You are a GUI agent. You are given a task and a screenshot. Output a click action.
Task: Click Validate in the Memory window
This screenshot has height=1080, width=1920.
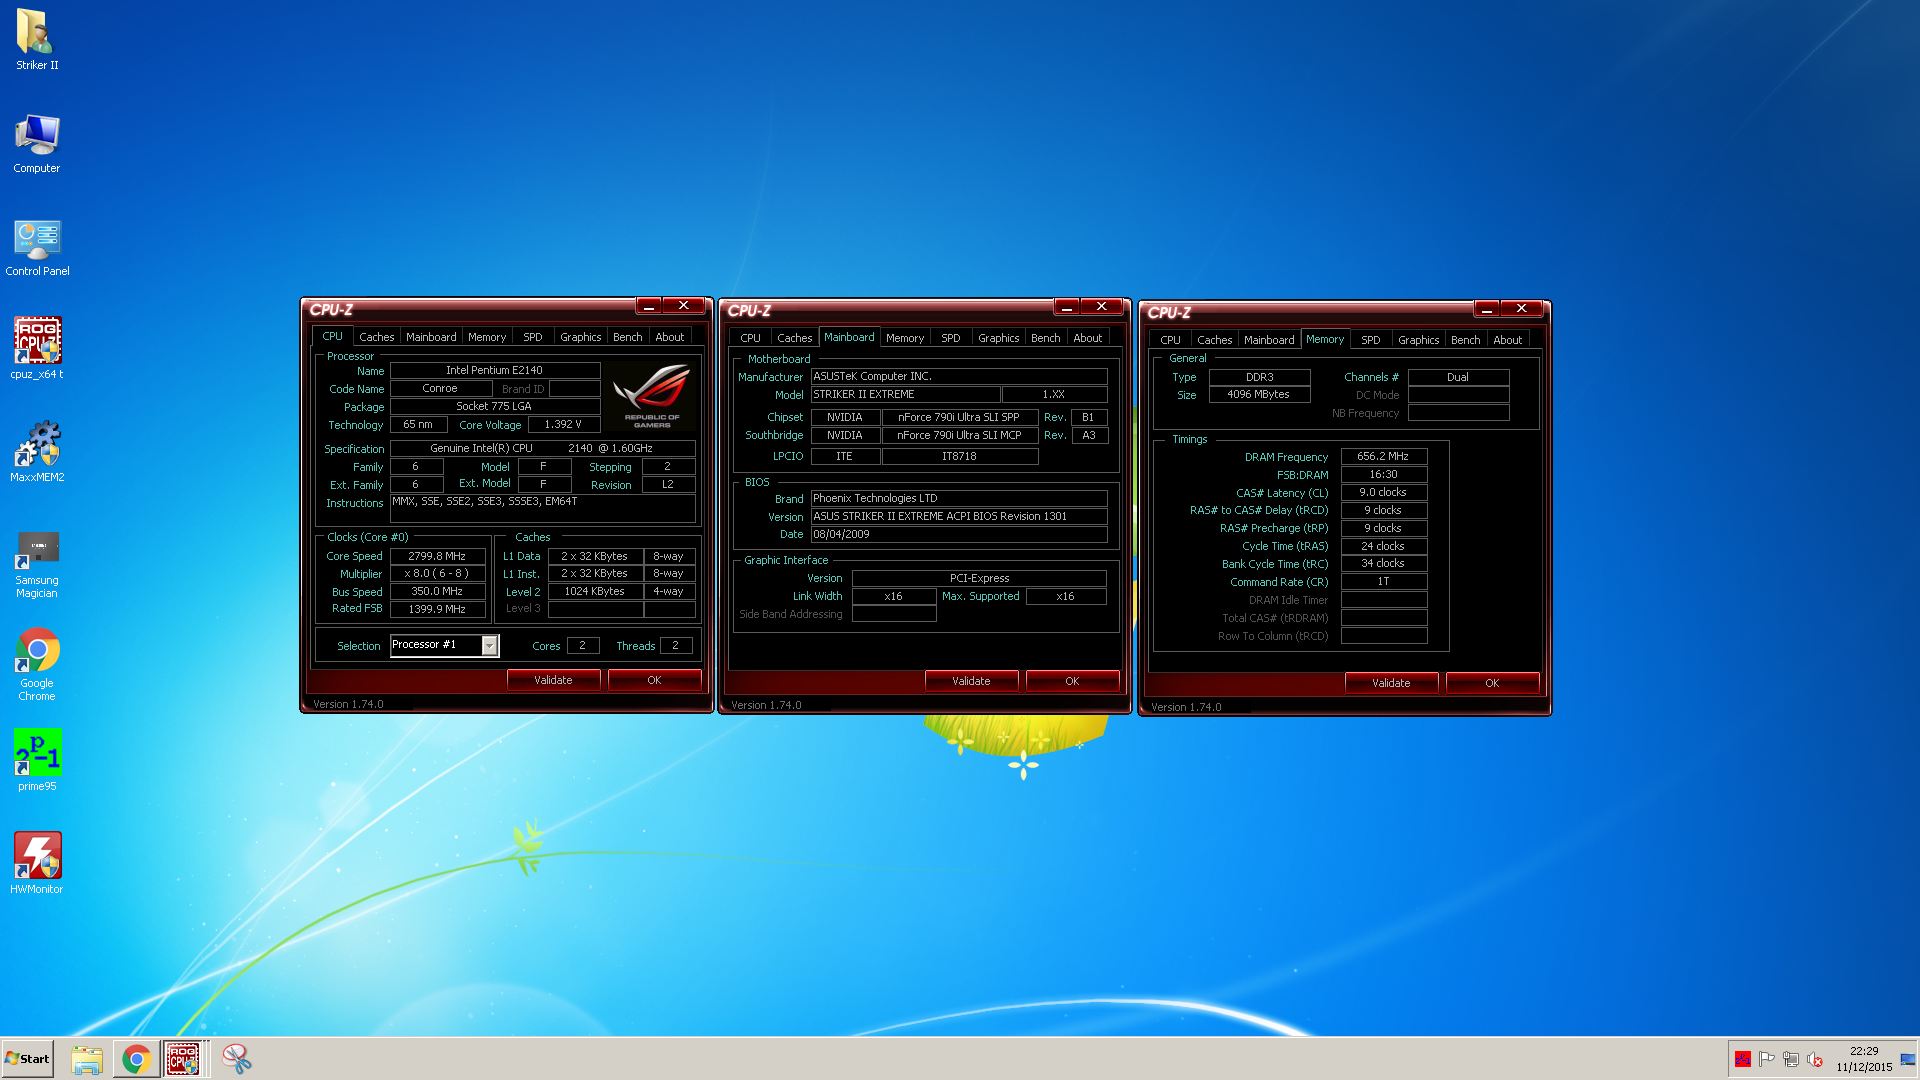tap(1391, 683)
